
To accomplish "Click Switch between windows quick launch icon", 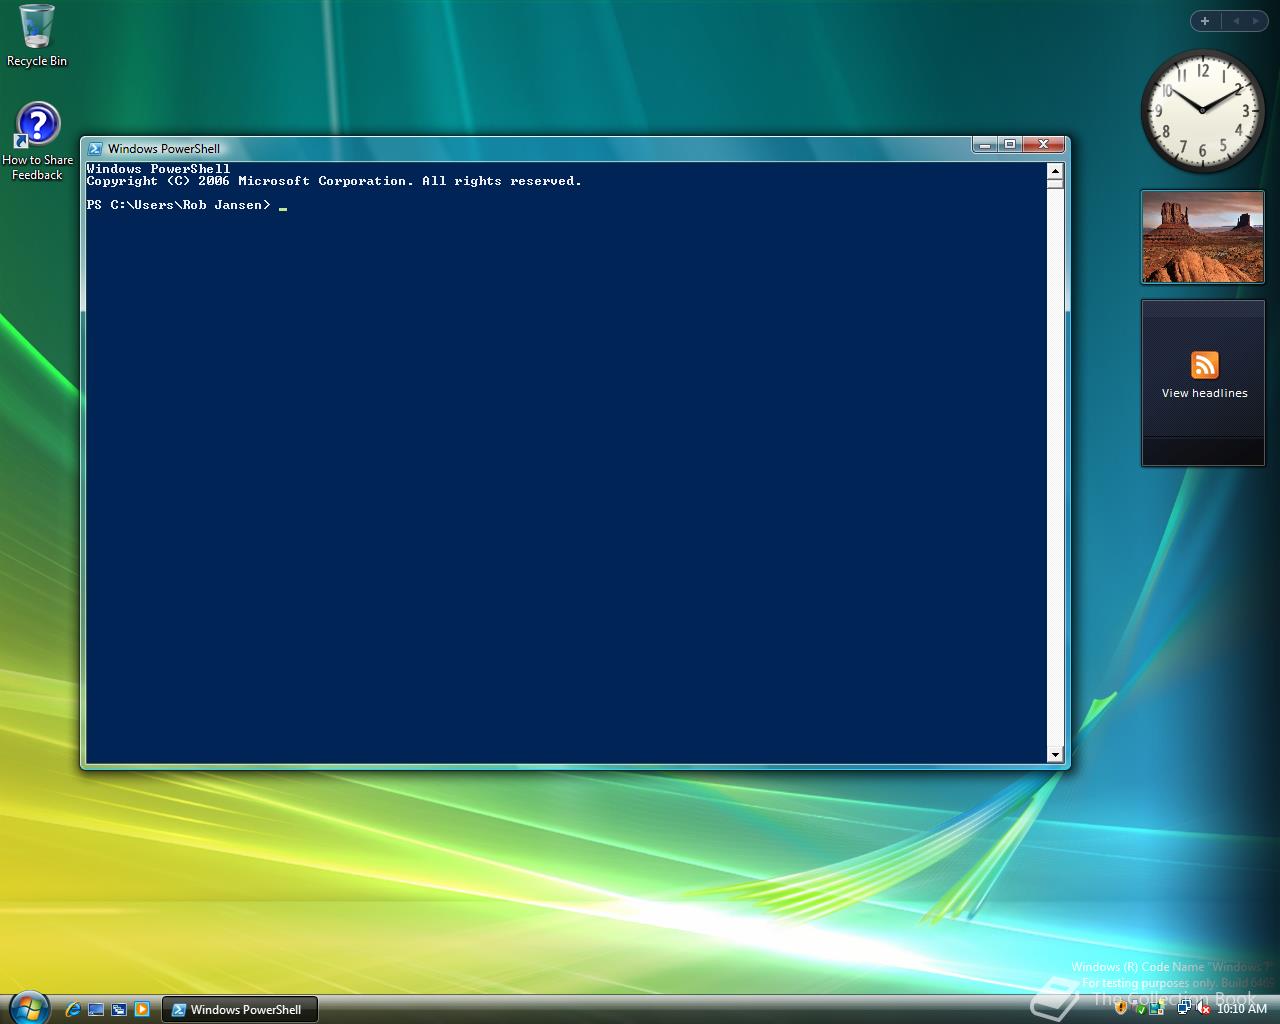I will (119, 1009).
